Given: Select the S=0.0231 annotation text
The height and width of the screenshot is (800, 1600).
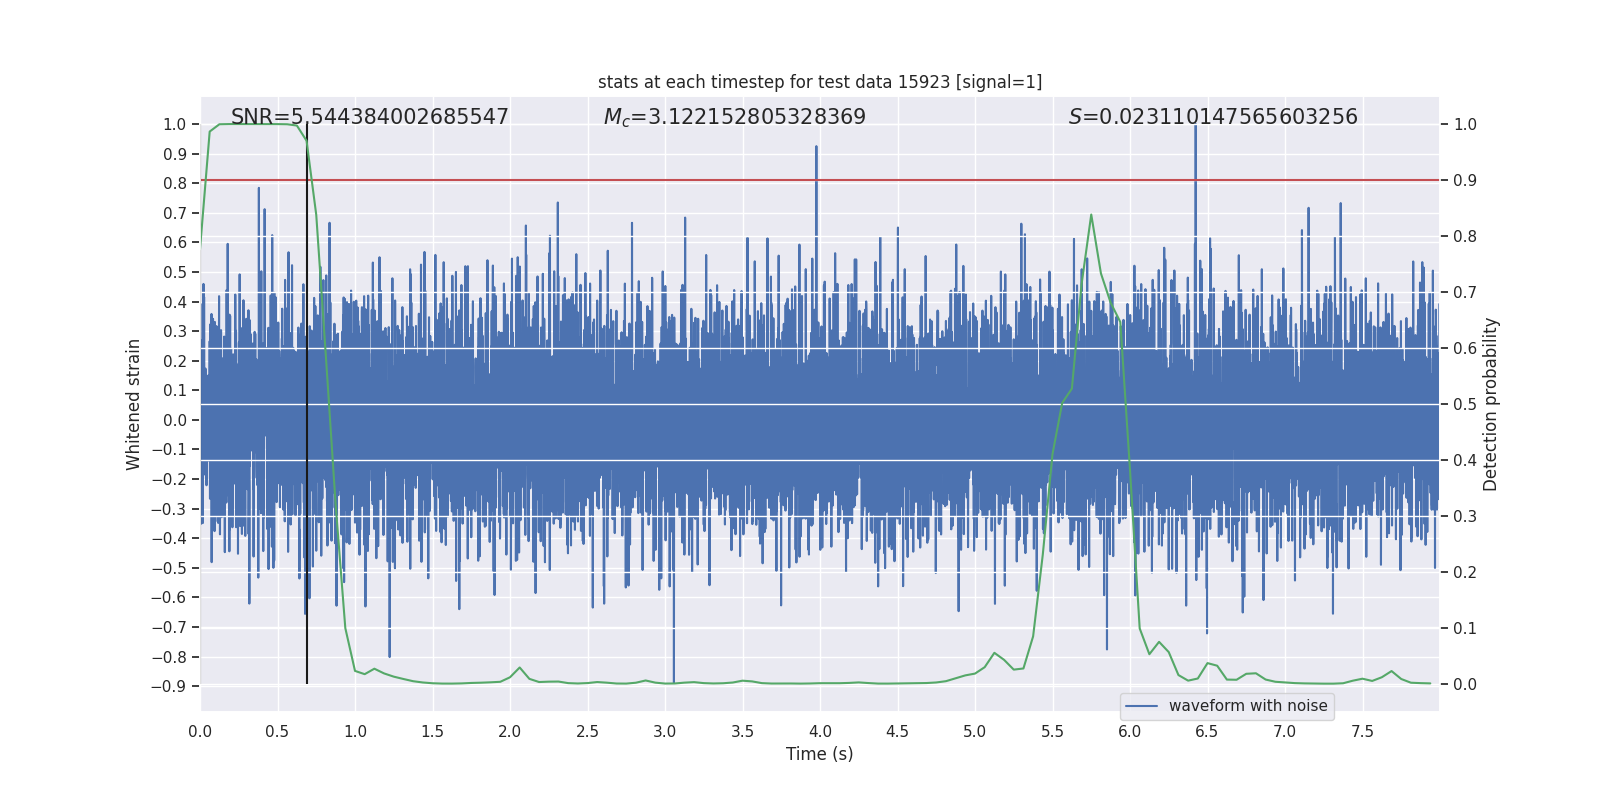Looking at the screenshot, I should 1212,117.
